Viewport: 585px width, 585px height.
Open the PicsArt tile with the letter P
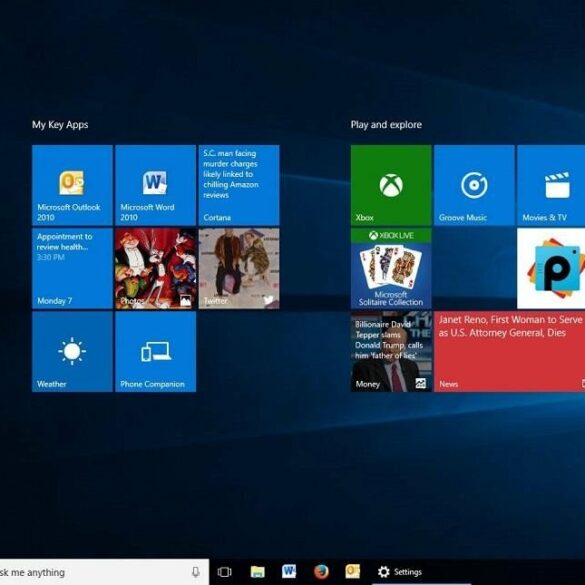pos(551,269)
